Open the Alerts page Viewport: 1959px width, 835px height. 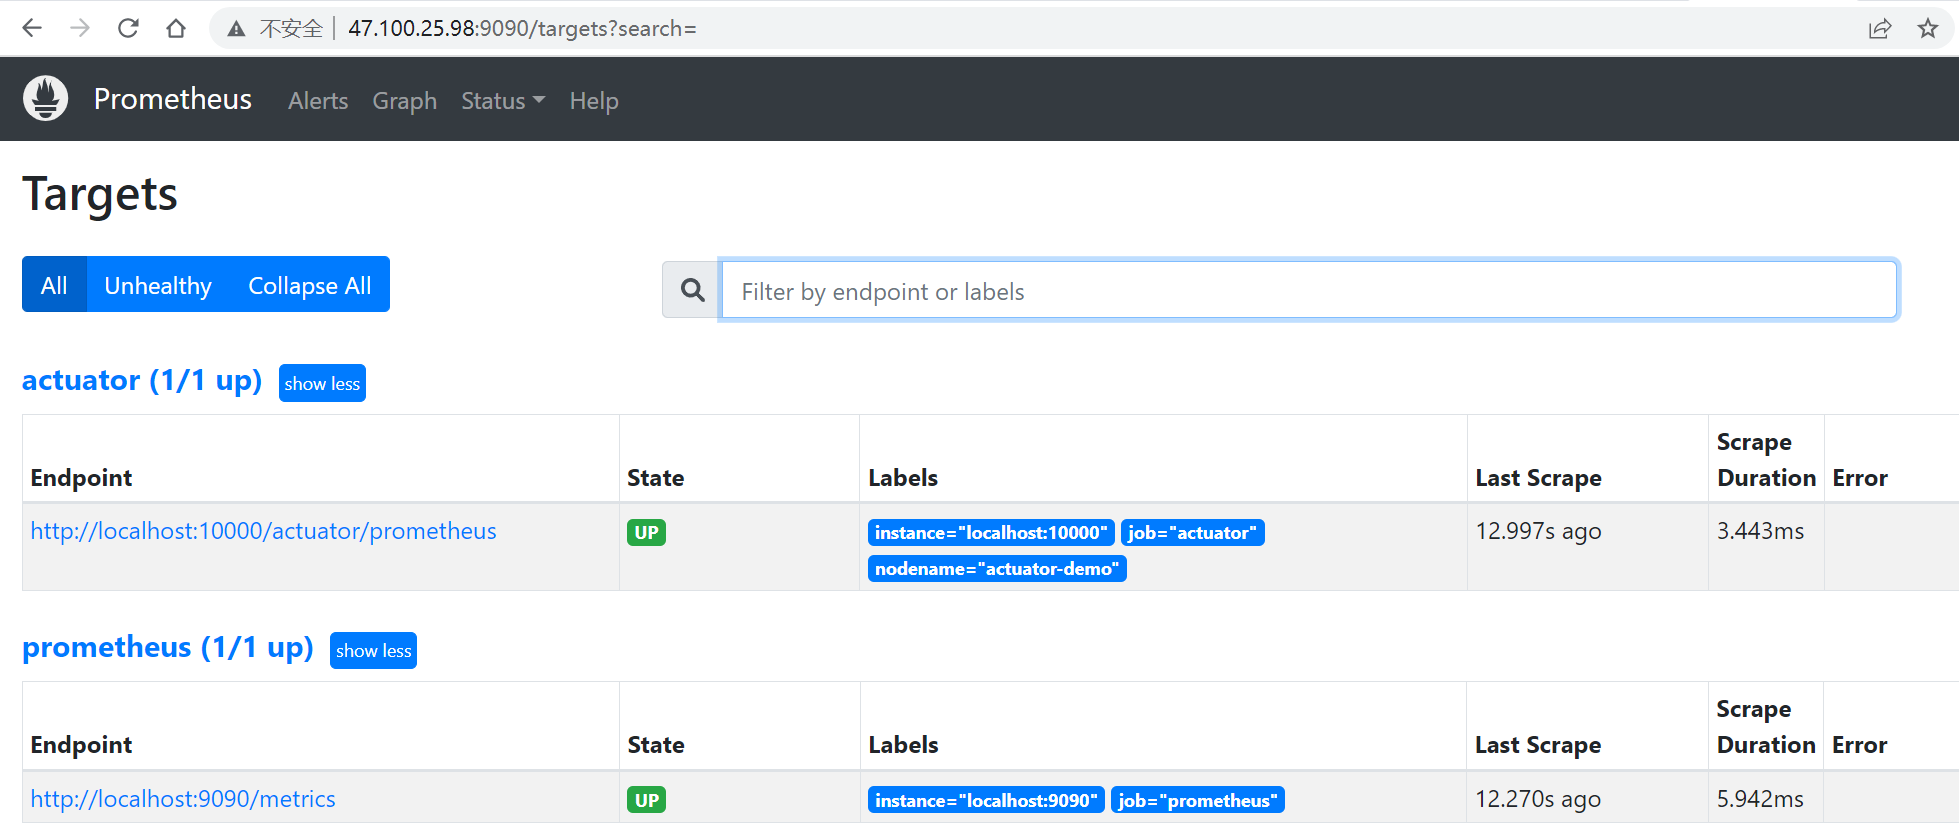[318, 101]
